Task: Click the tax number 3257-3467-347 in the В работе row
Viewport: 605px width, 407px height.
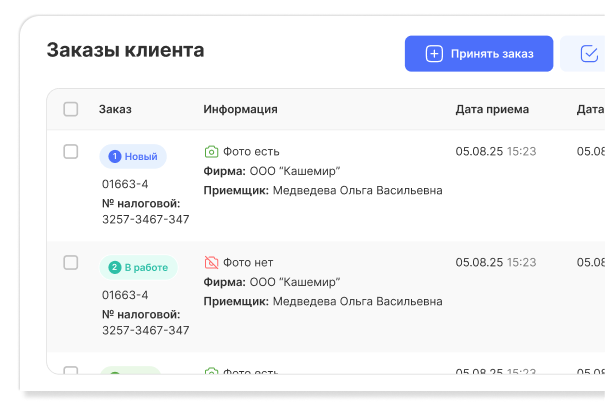Action: click(x=146, y=330)
